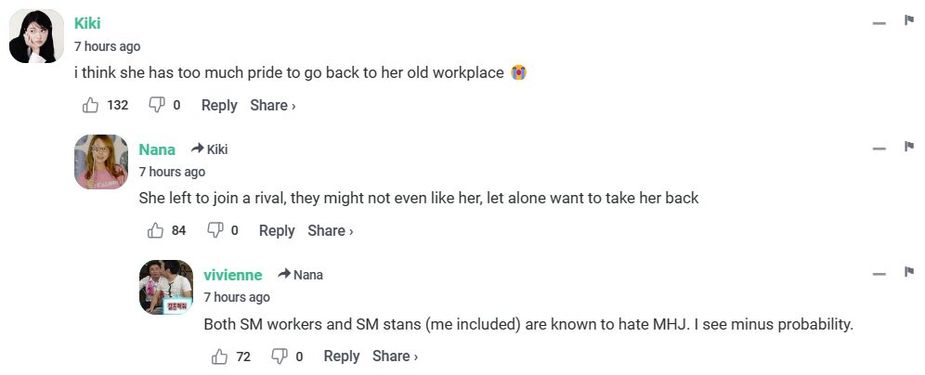Collapse Kiki's comment thread with minus

point(880,23)
